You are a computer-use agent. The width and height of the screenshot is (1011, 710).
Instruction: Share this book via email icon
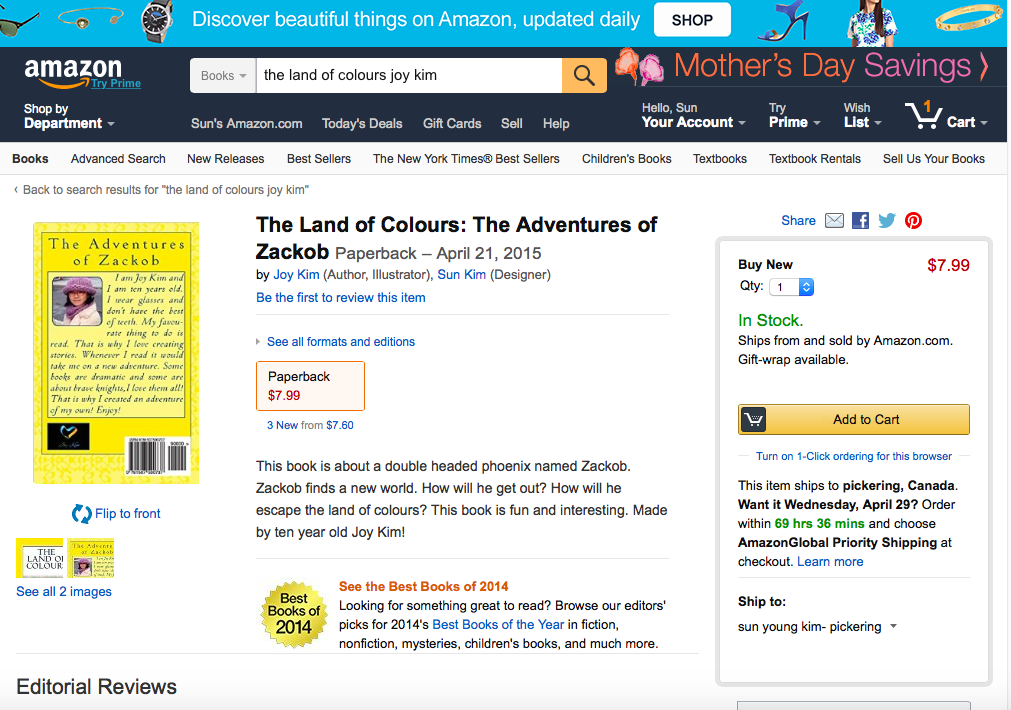[x=834, y=221]
